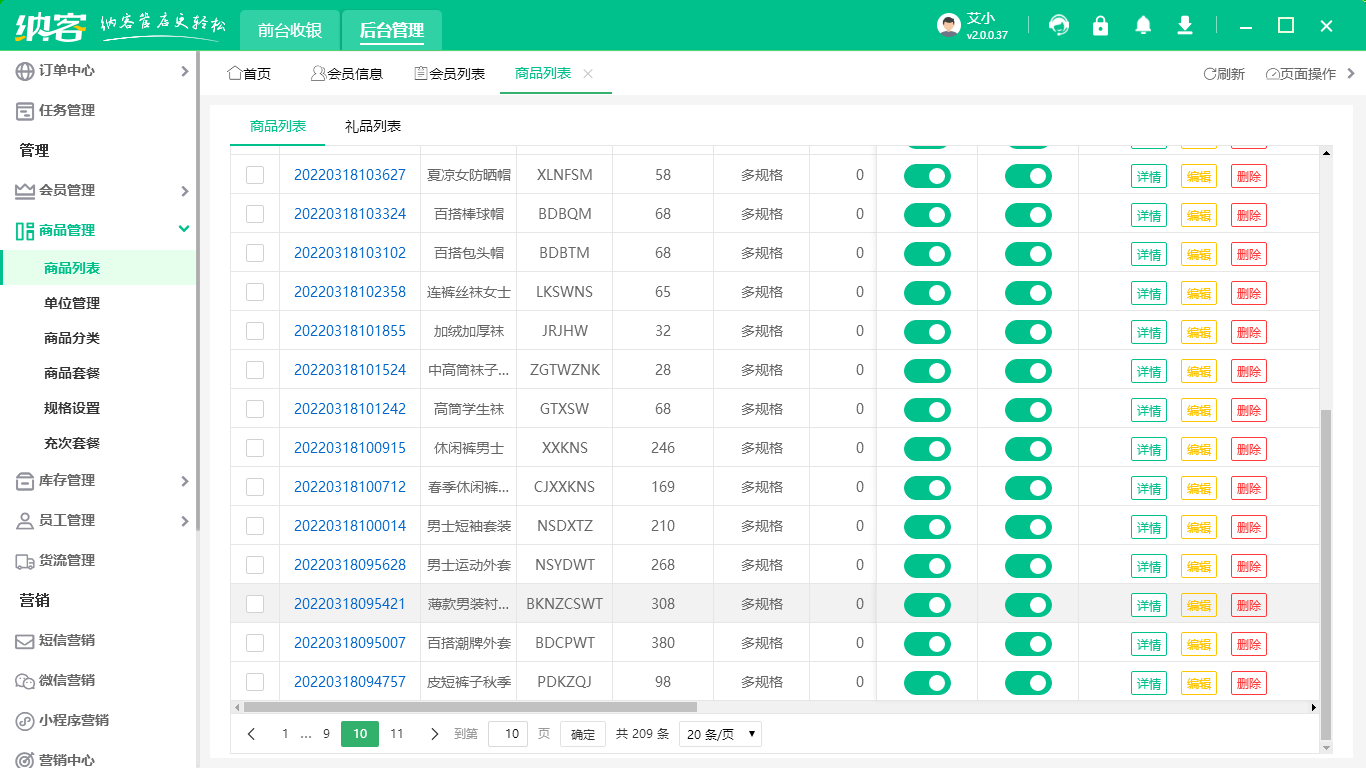
Task: Disable the second switch for 皮短裤子秋季
Action: pos(1028,681)
